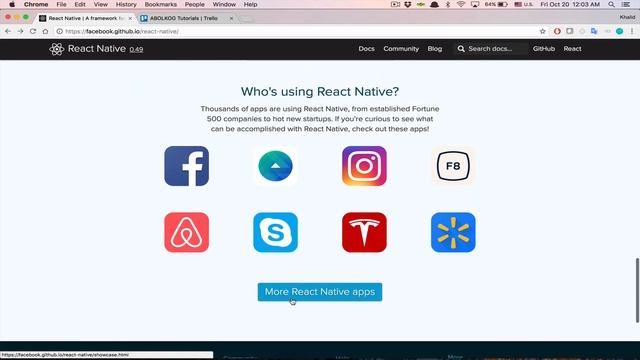Click the browser address bar URL
This screenshot has width=640, height=360.
click(x=122, y=31)
